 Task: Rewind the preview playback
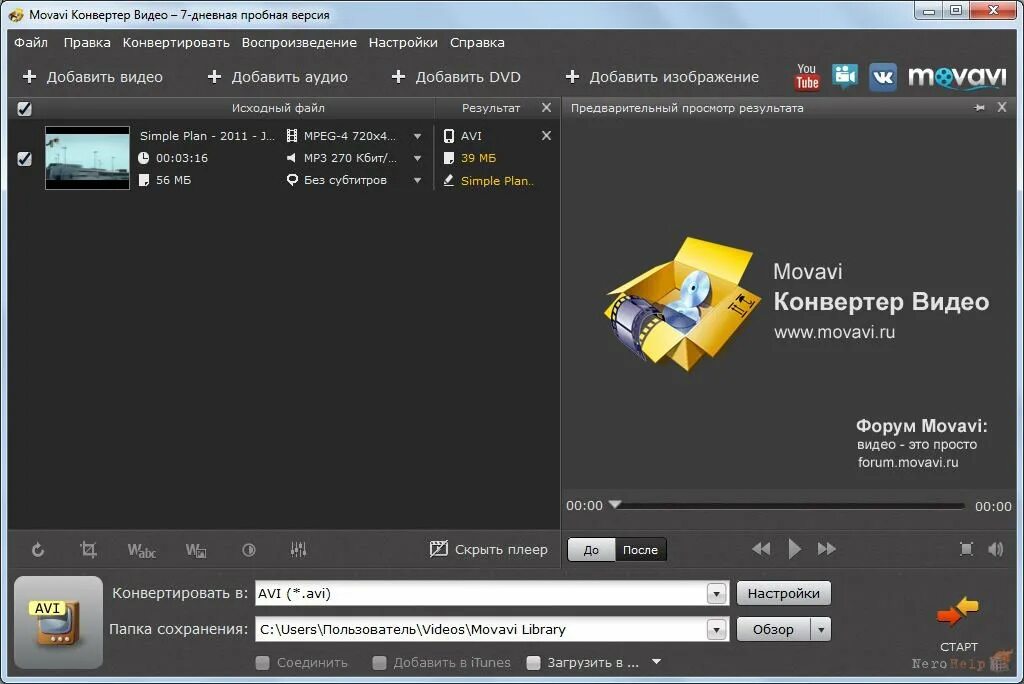761,549
